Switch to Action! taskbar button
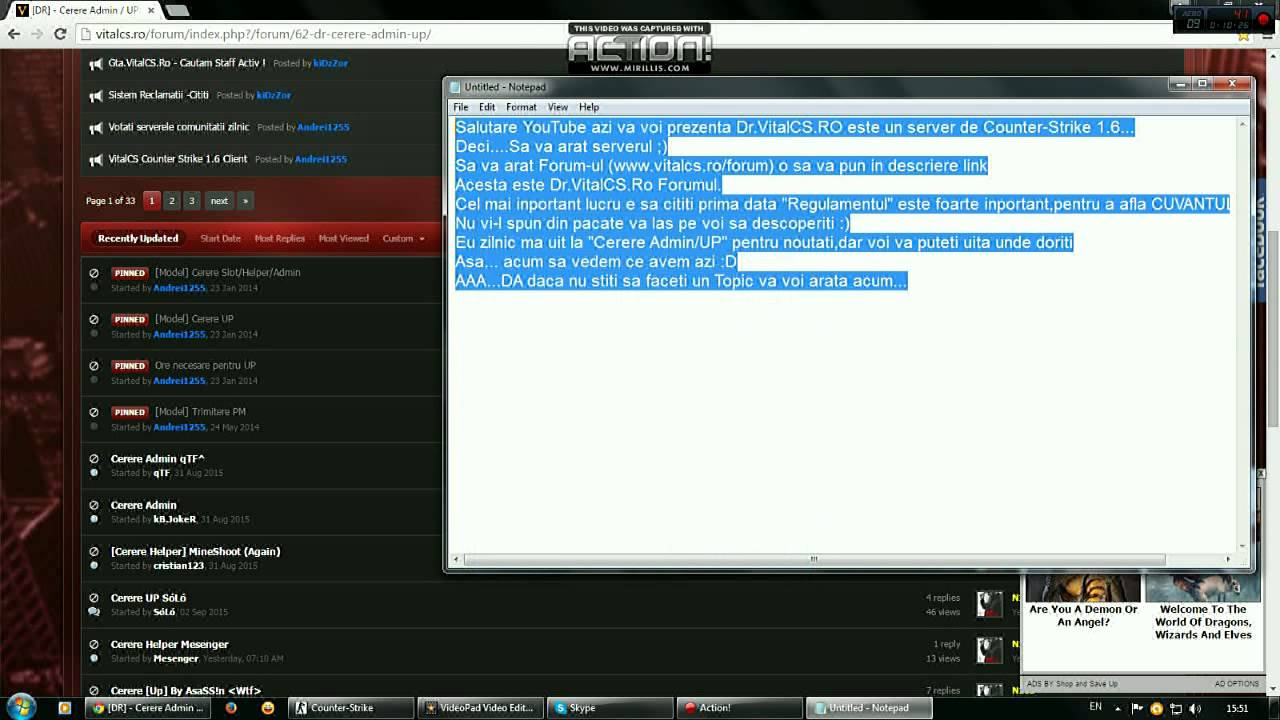 [x=738, y=708]
